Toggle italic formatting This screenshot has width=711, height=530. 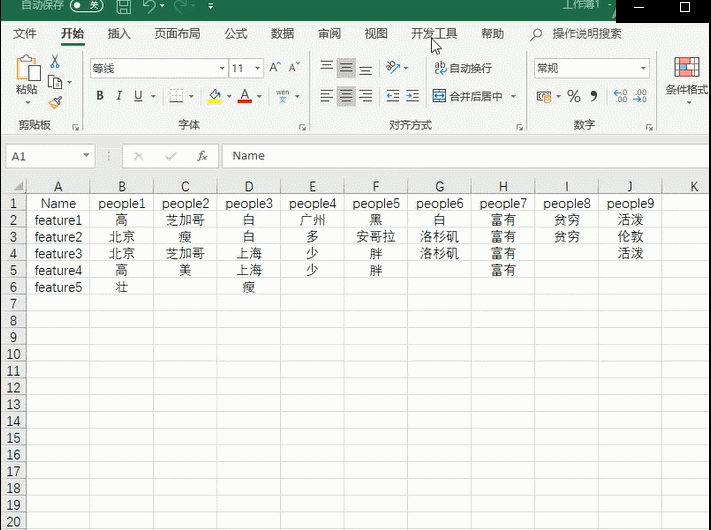(x=119, y=96)
